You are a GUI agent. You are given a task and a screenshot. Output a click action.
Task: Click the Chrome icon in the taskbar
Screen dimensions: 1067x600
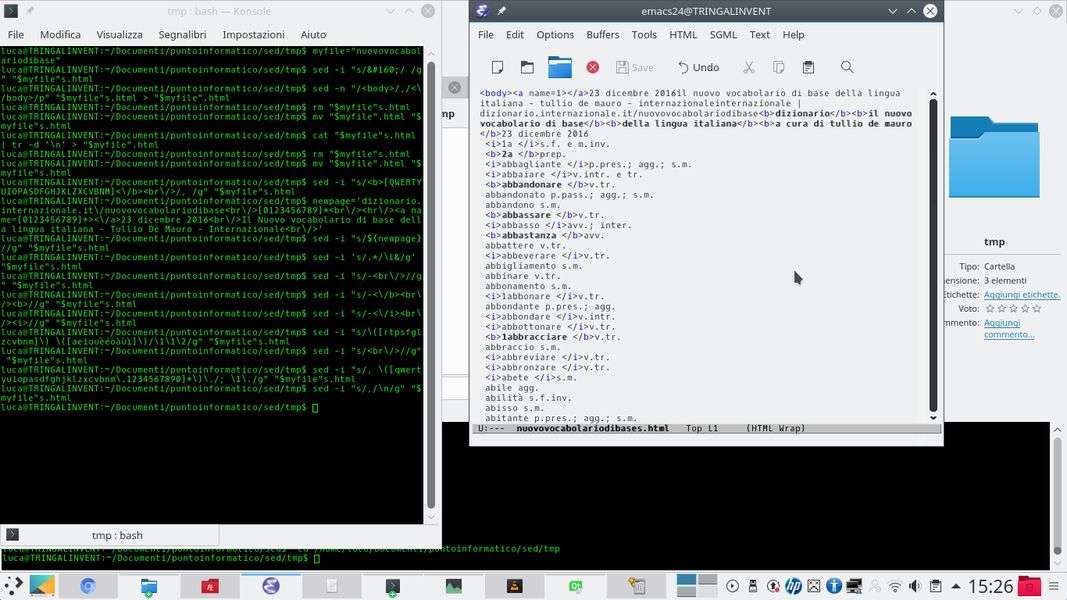point(87,586)
